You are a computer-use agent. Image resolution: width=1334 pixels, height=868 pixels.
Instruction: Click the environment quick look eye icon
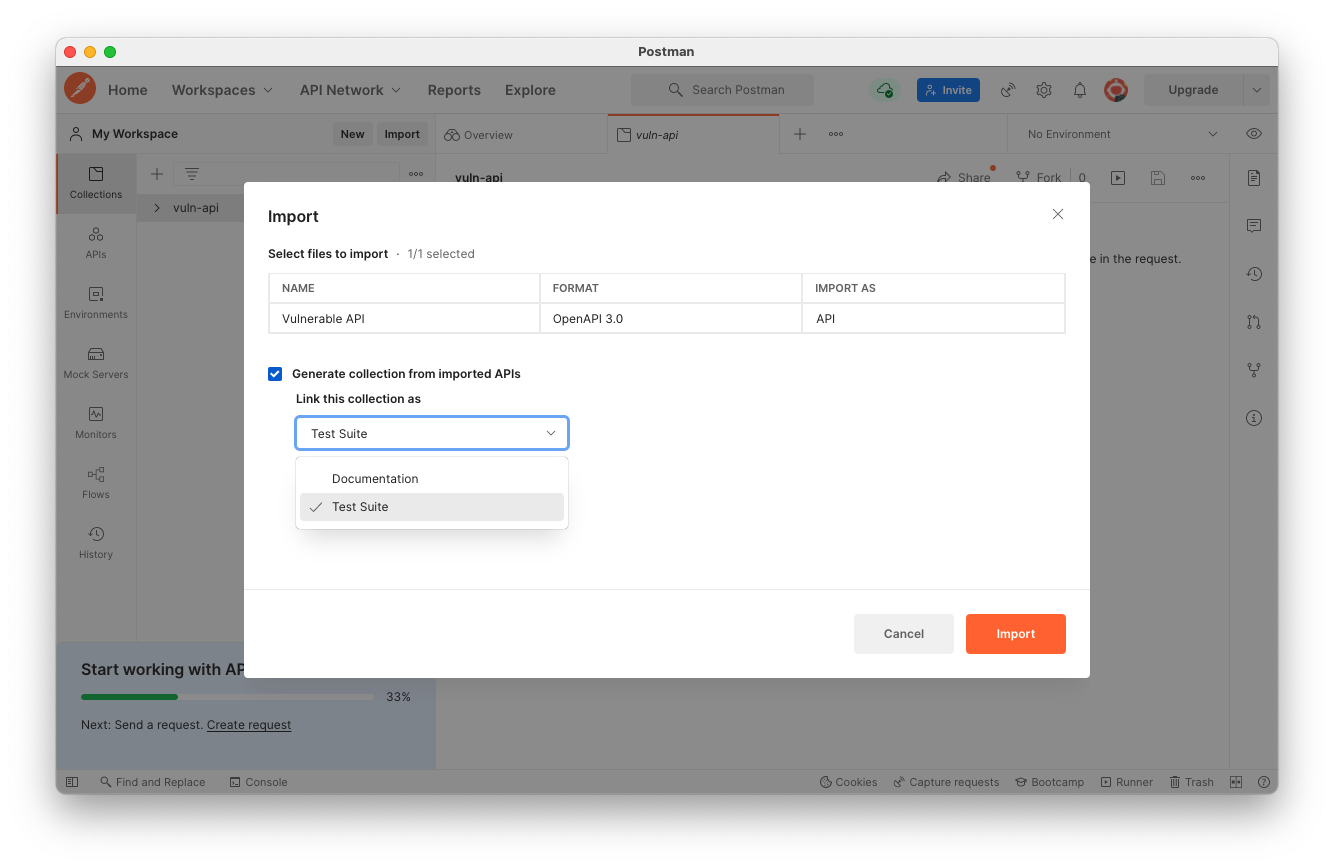tap(1254, 134)
